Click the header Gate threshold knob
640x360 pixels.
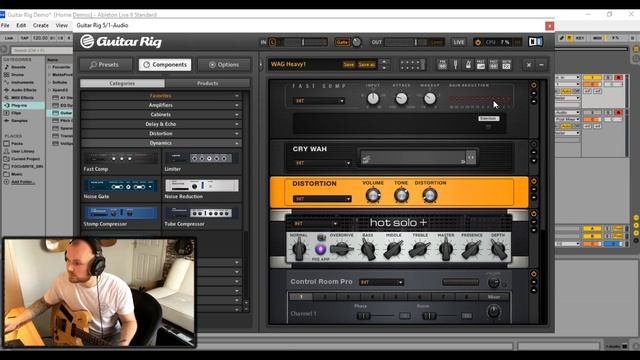tap(357, 42)
